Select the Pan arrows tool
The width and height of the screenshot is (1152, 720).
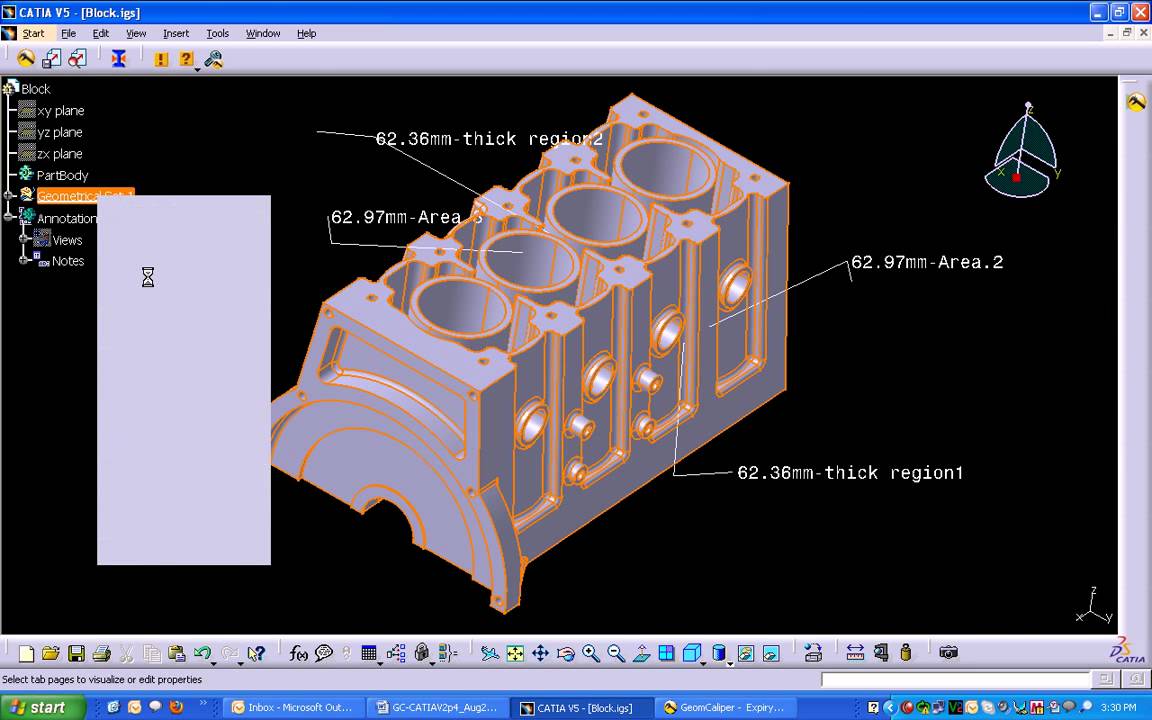540,652
